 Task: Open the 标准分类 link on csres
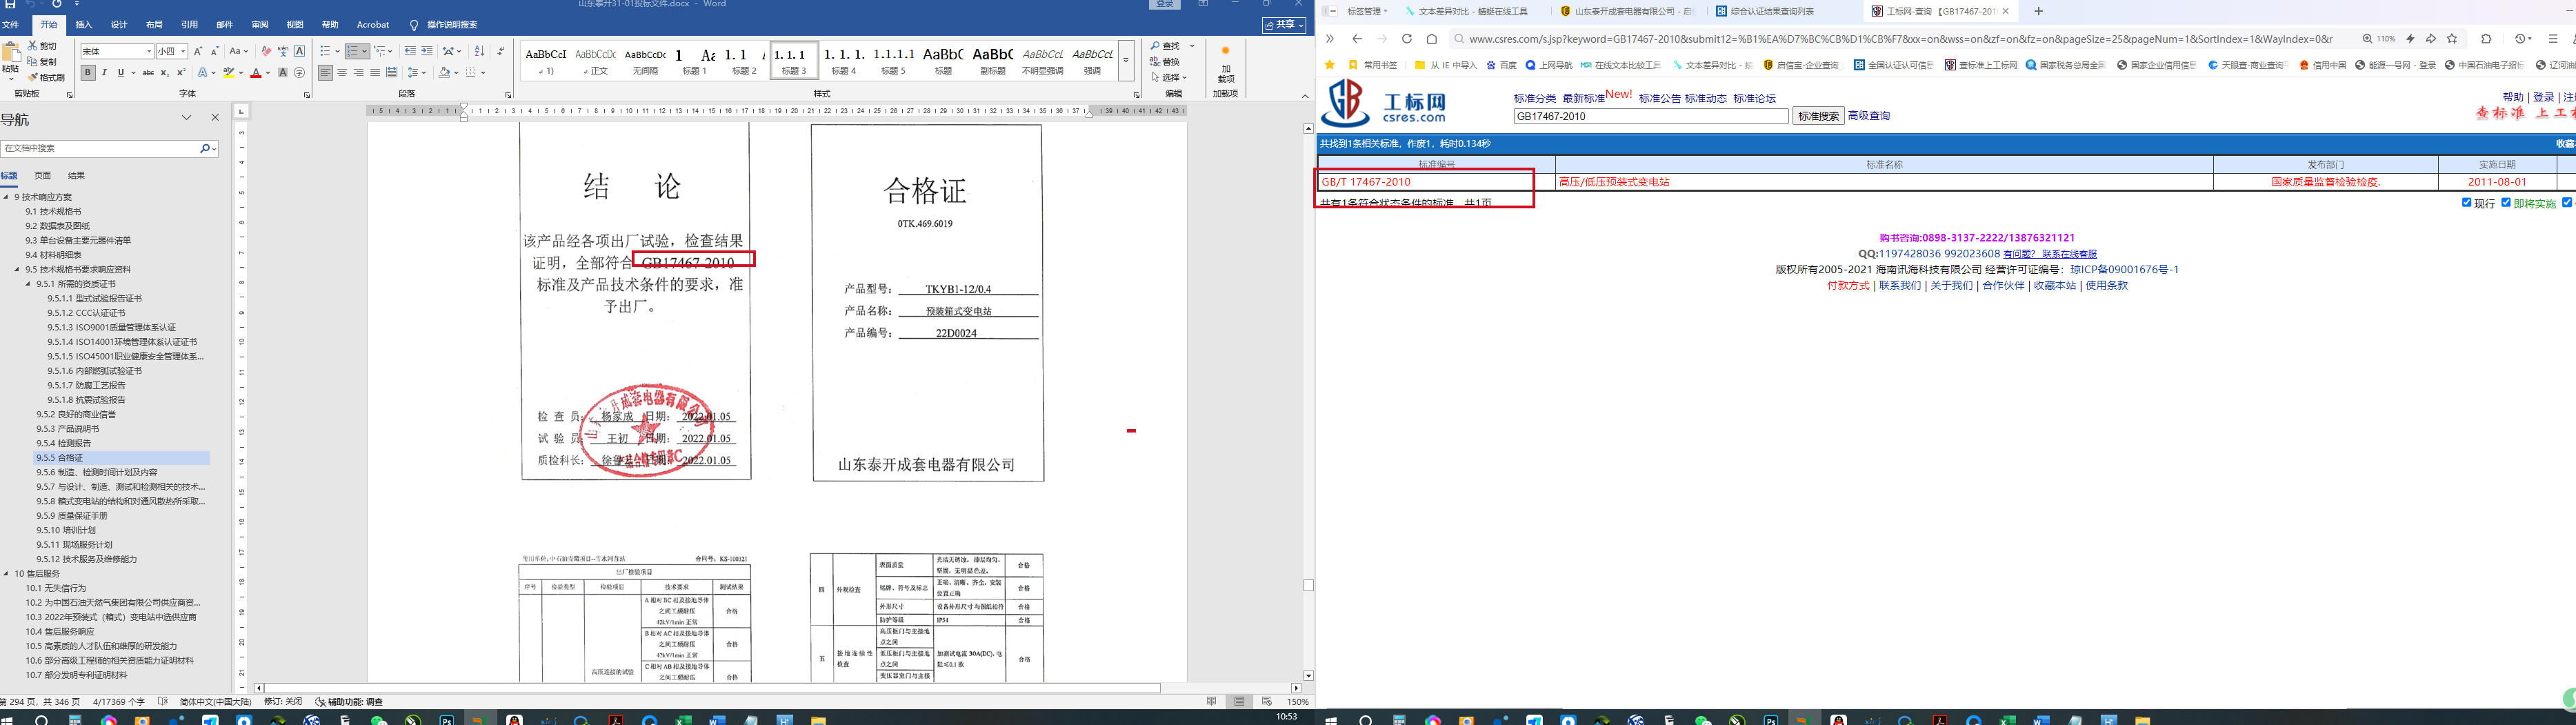click(1534, 99)
